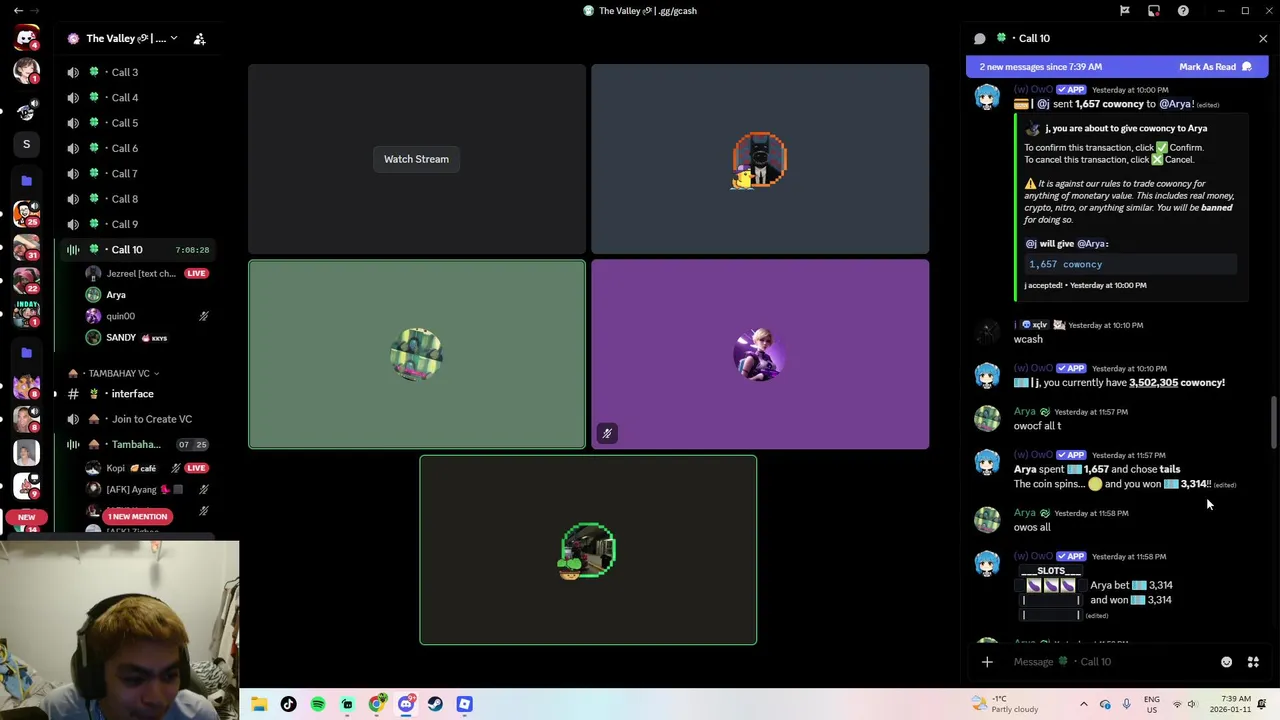Viewport: 1280px width, 720px height.
Task: Join the Call 9 voice channel
Action: click(x=136, y=224)
